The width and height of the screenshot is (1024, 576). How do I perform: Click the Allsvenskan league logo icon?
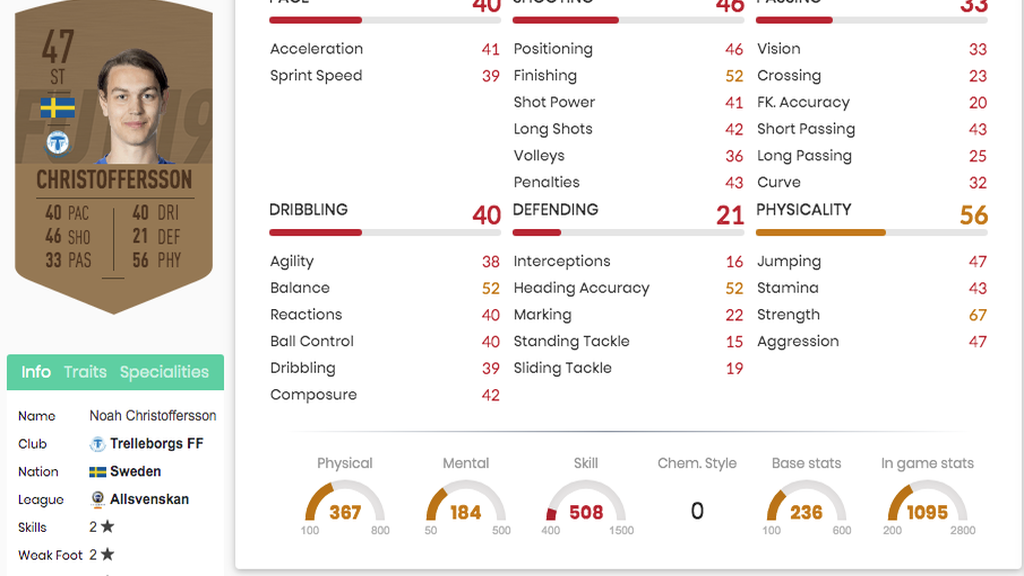[x=97, y=500]
